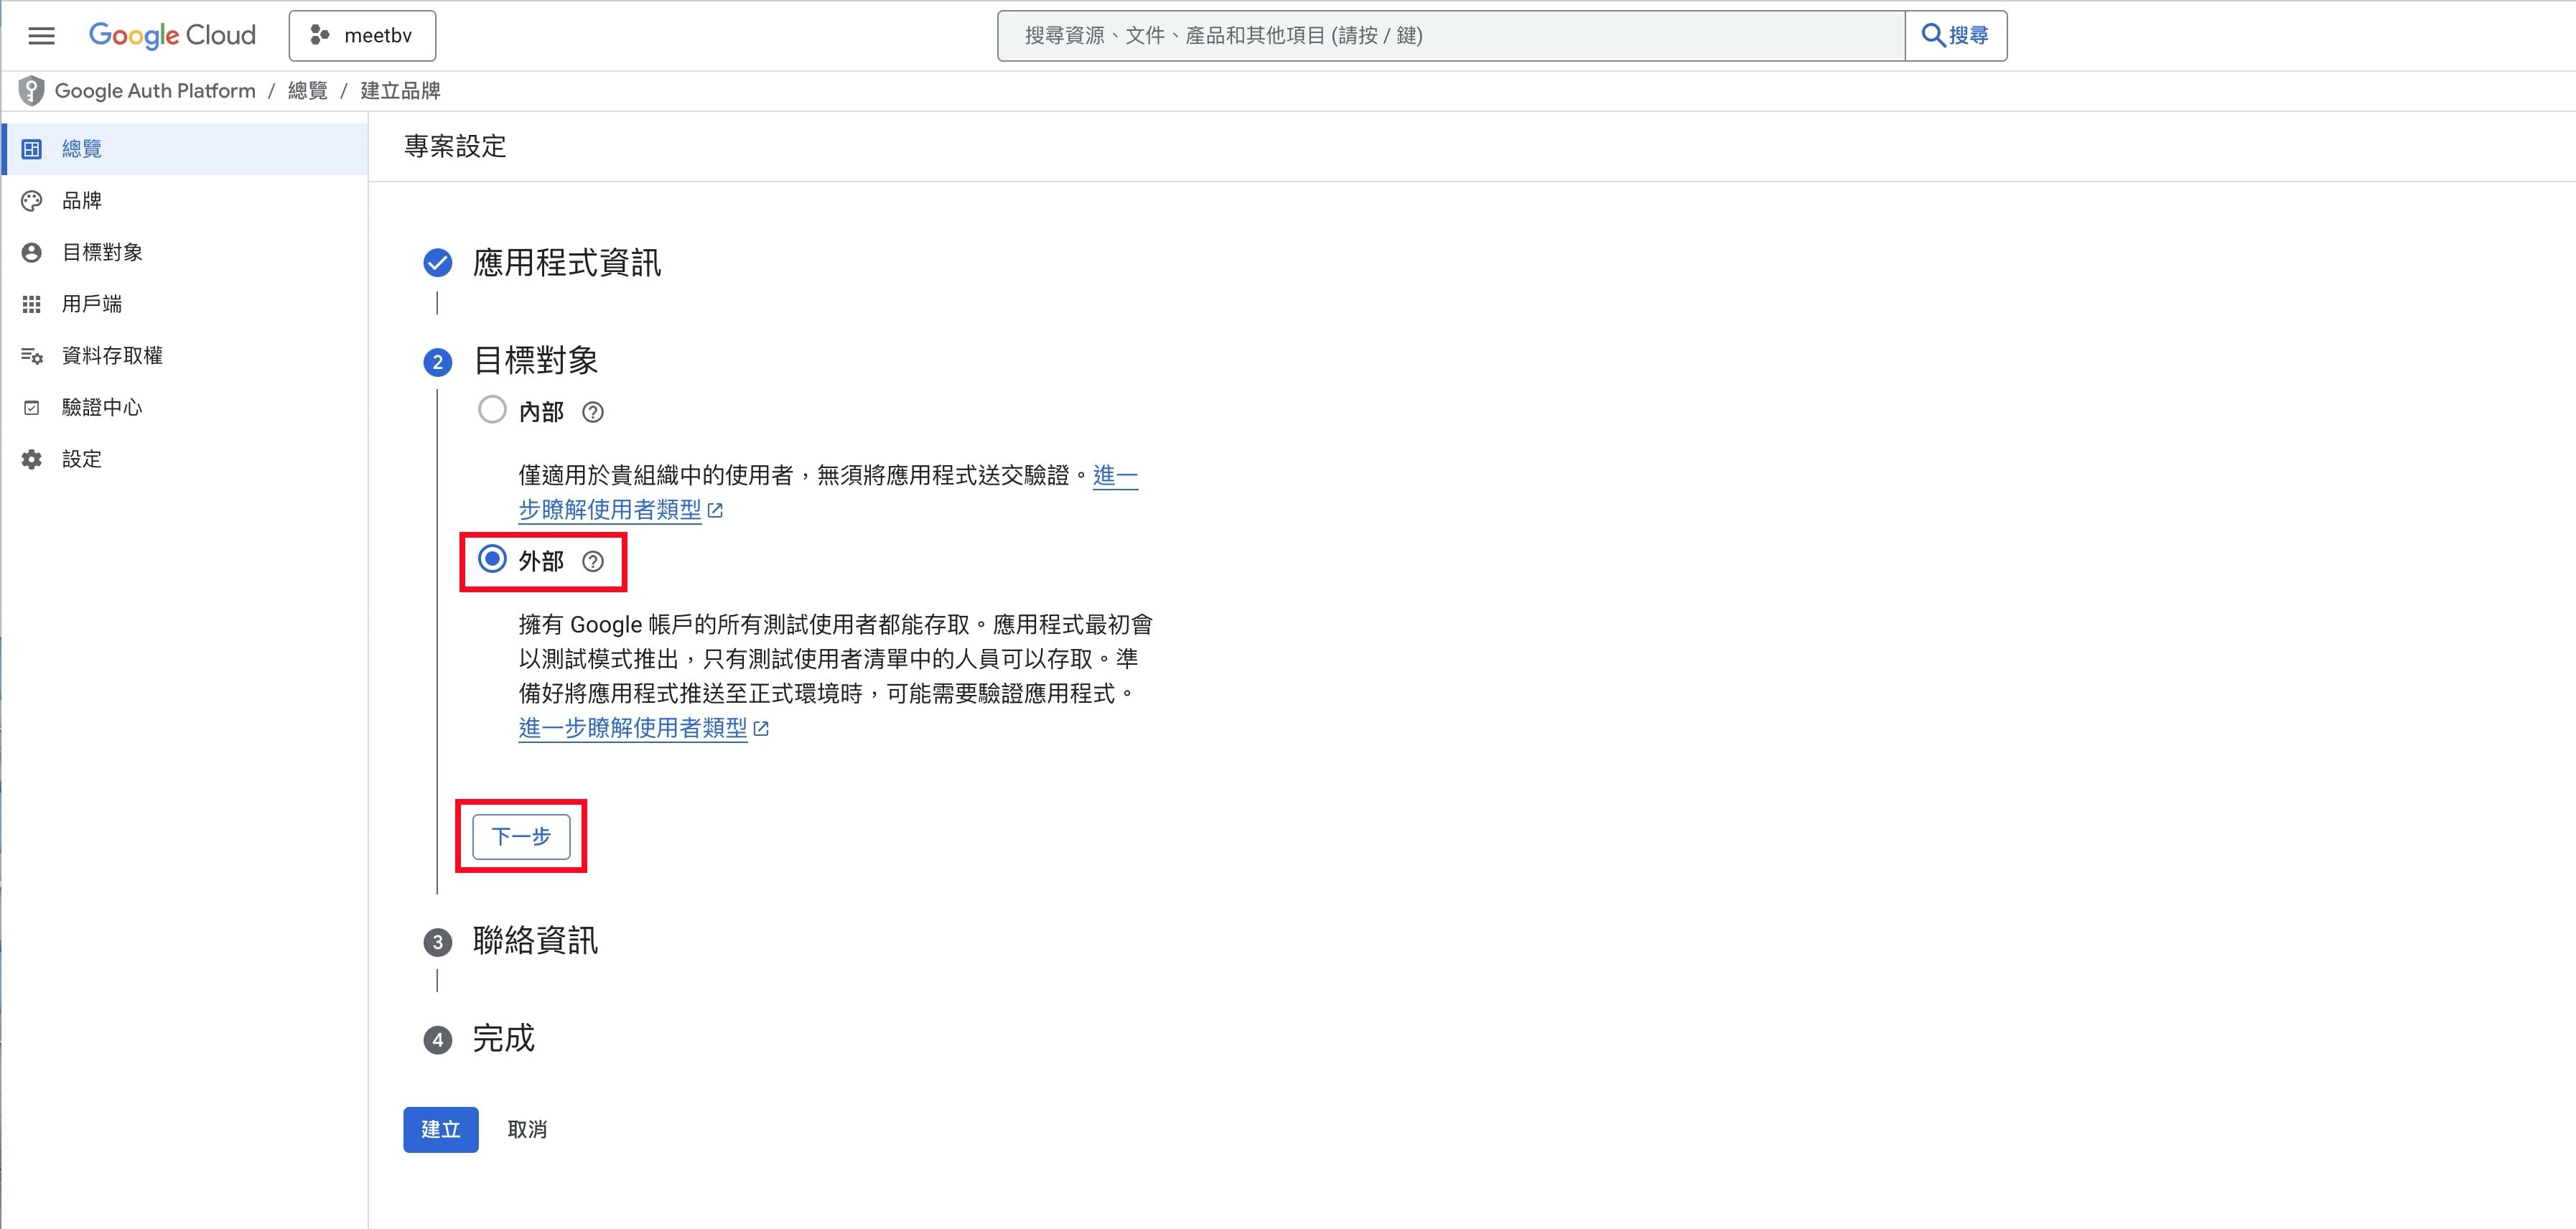
Task: Click the 驗證中心 checkbox icon
Action: tap(32, 408)
